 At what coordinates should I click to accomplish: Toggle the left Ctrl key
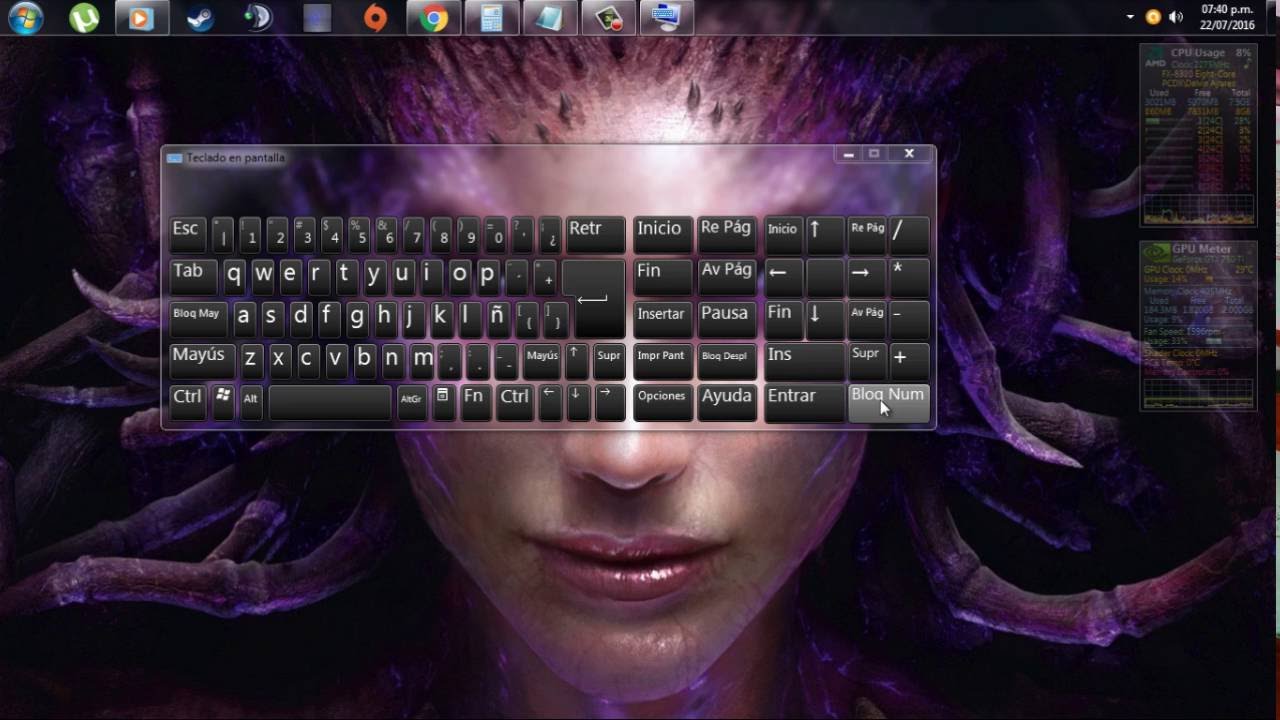point(187,401)
